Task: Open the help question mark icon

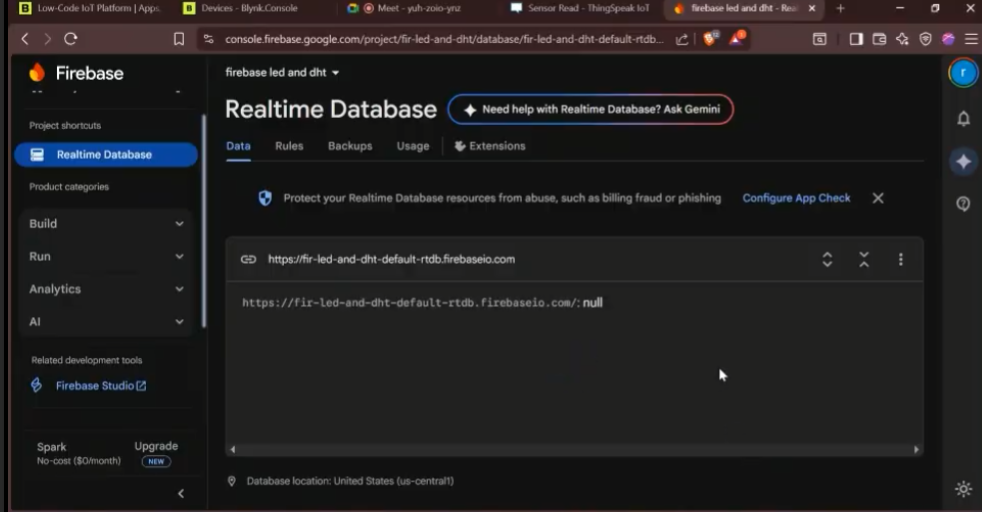Action: tap(963, 203)
